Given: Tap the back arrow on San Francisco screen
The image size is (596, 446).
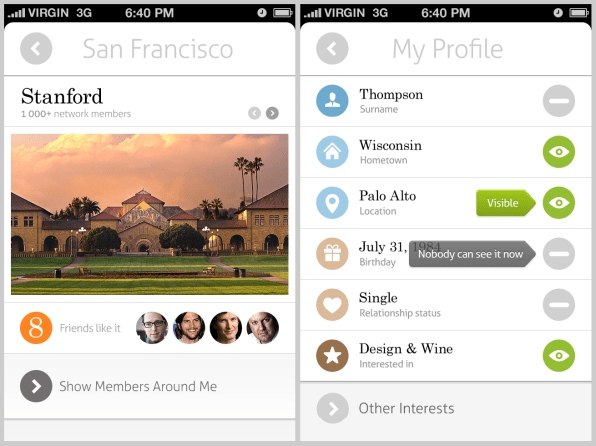Looking at the screenshot, I should (36, 49).
